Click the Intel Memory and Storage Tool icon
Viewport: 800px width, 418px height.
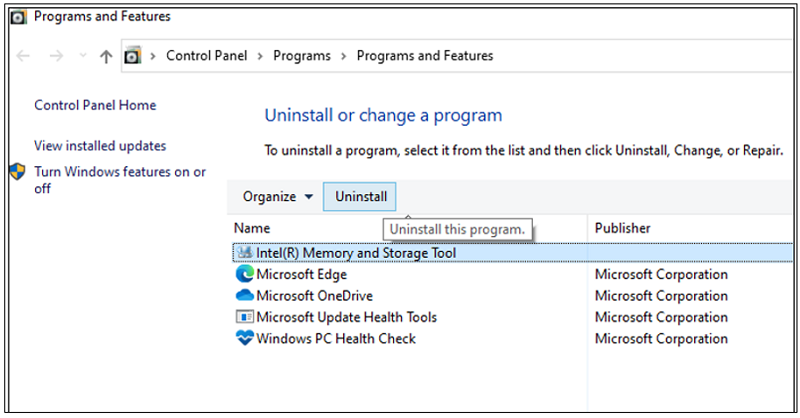pyautogui.click(x=244, y=253)
